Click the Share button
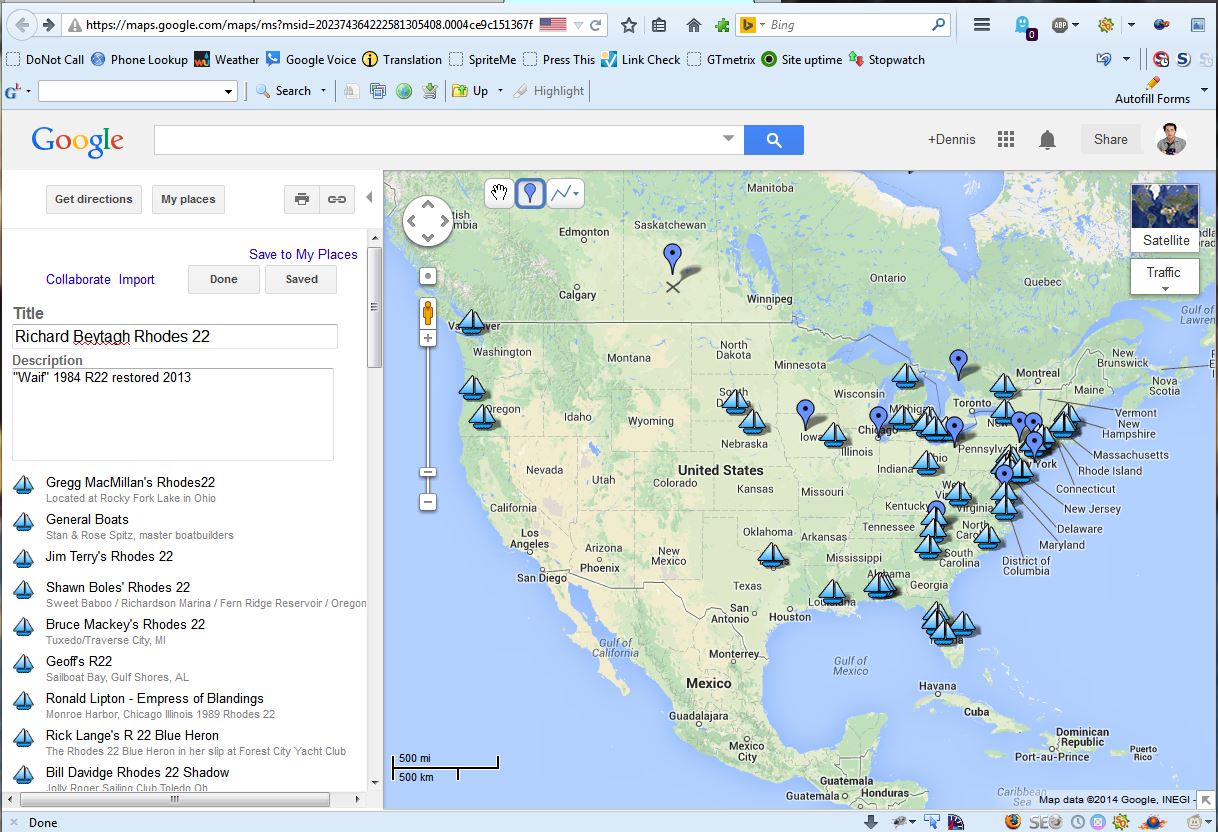Image resolution: width=1218 pixels, height=832 pixels. [1110, 140]
